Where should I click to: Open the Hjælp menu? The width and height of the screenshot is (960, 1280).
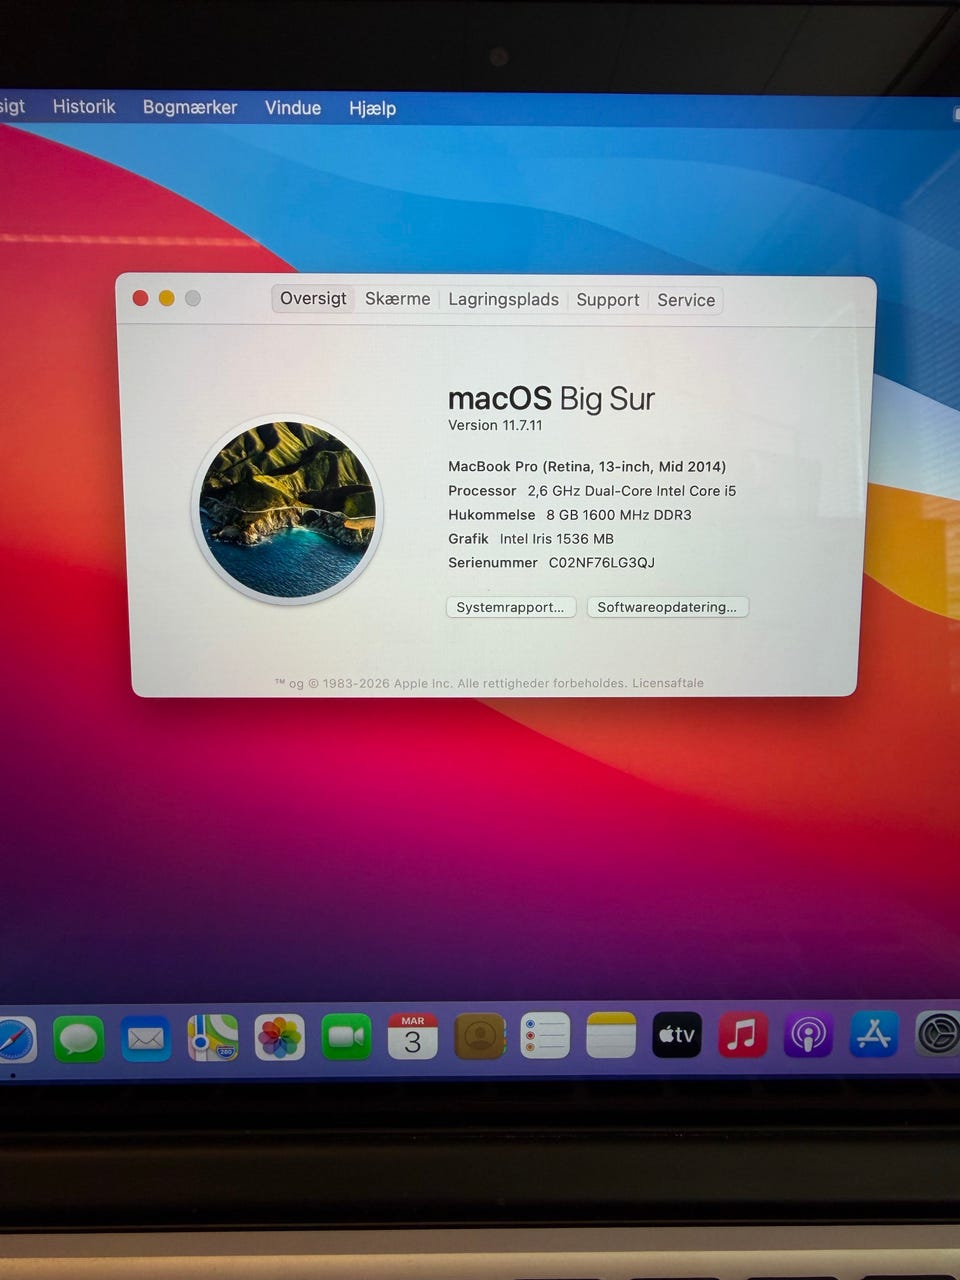(x=372, y=108)
